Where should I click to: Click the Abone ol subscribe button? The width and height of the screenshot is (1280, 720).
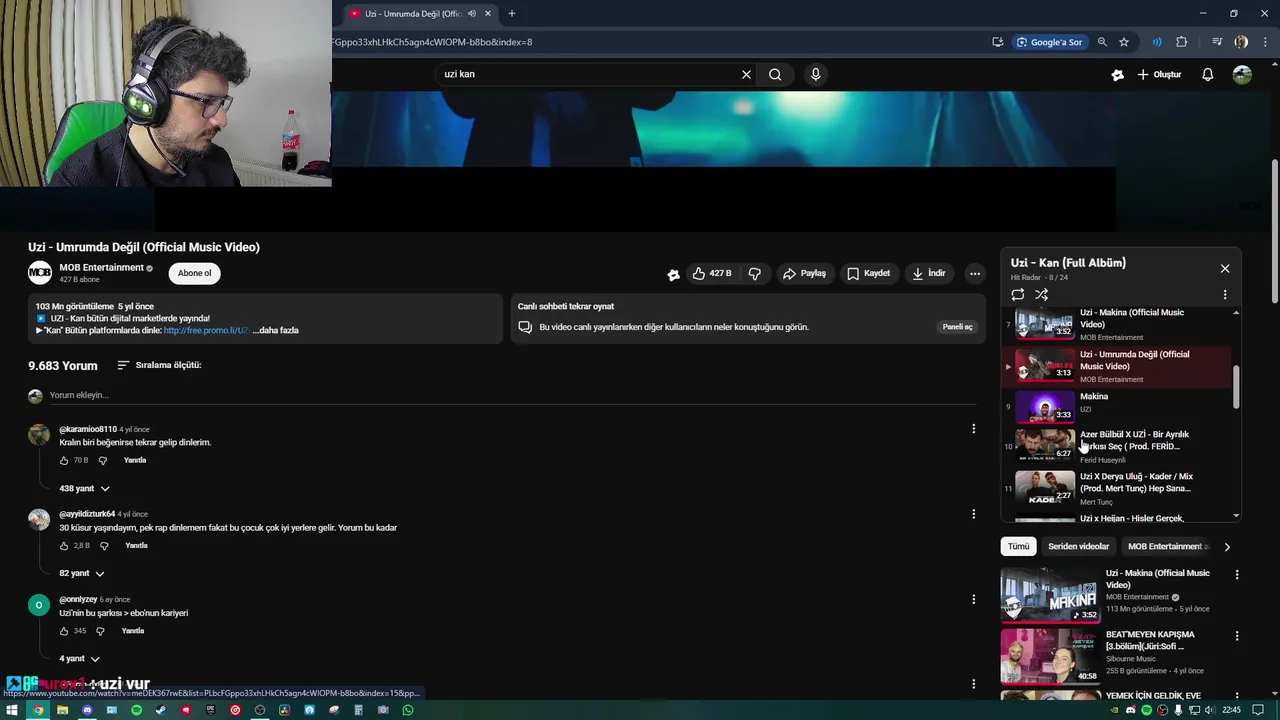[x=194, y=273]
